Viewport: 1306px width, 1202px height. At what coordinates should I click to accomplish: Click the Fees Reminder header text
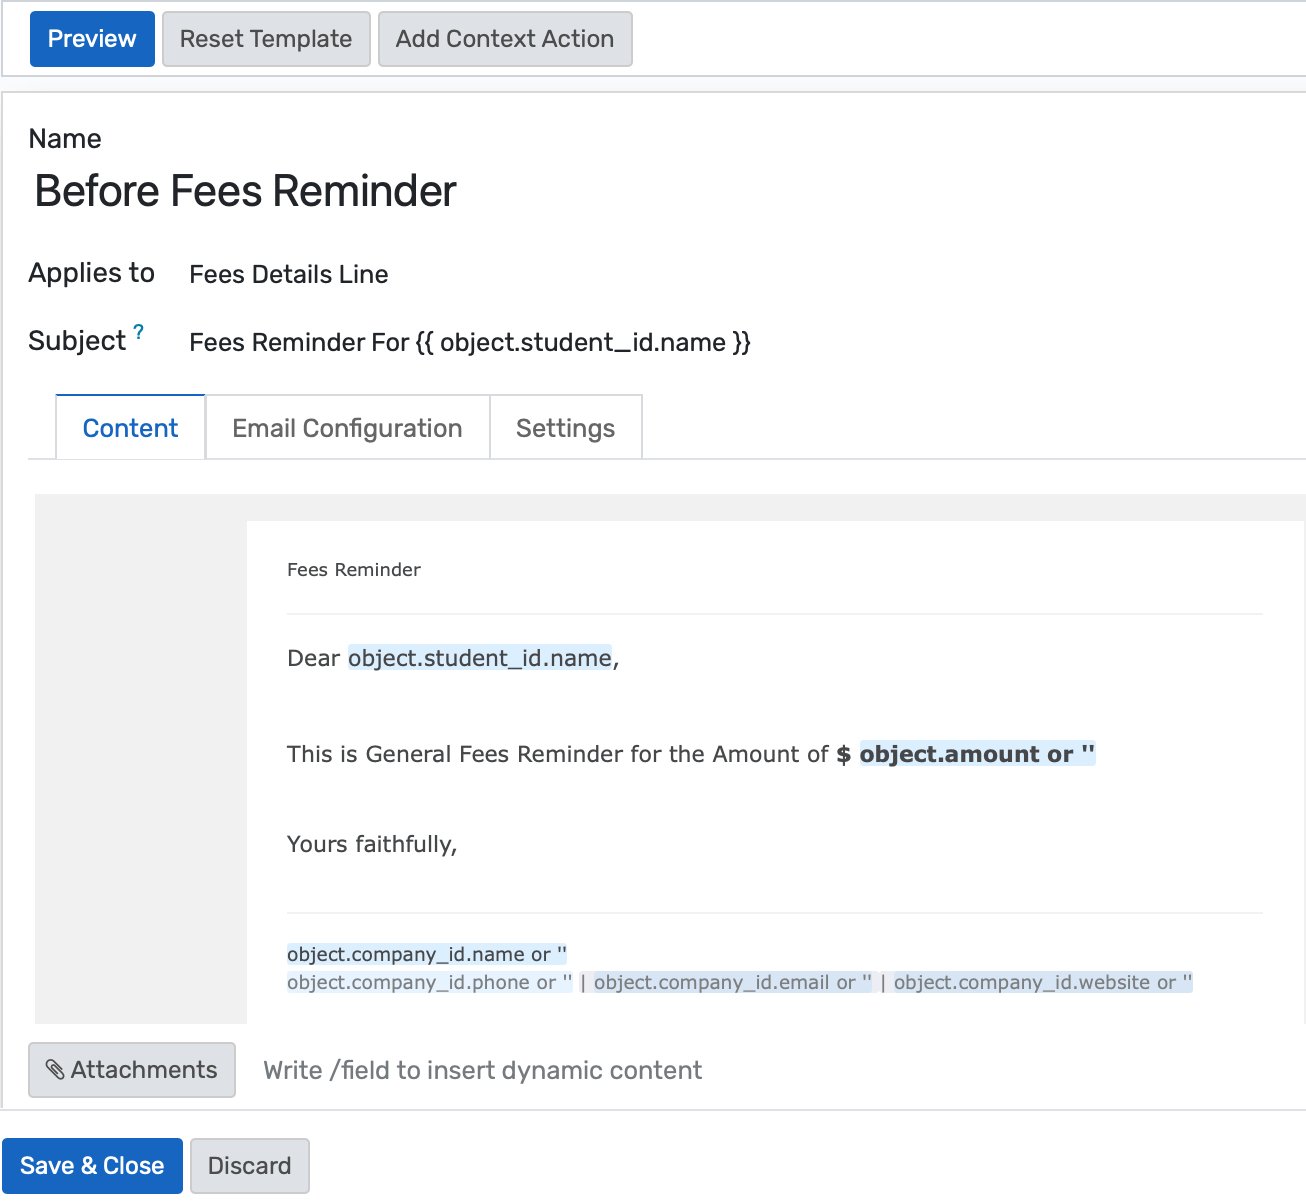pyautogui.click(x=353, y=570)
